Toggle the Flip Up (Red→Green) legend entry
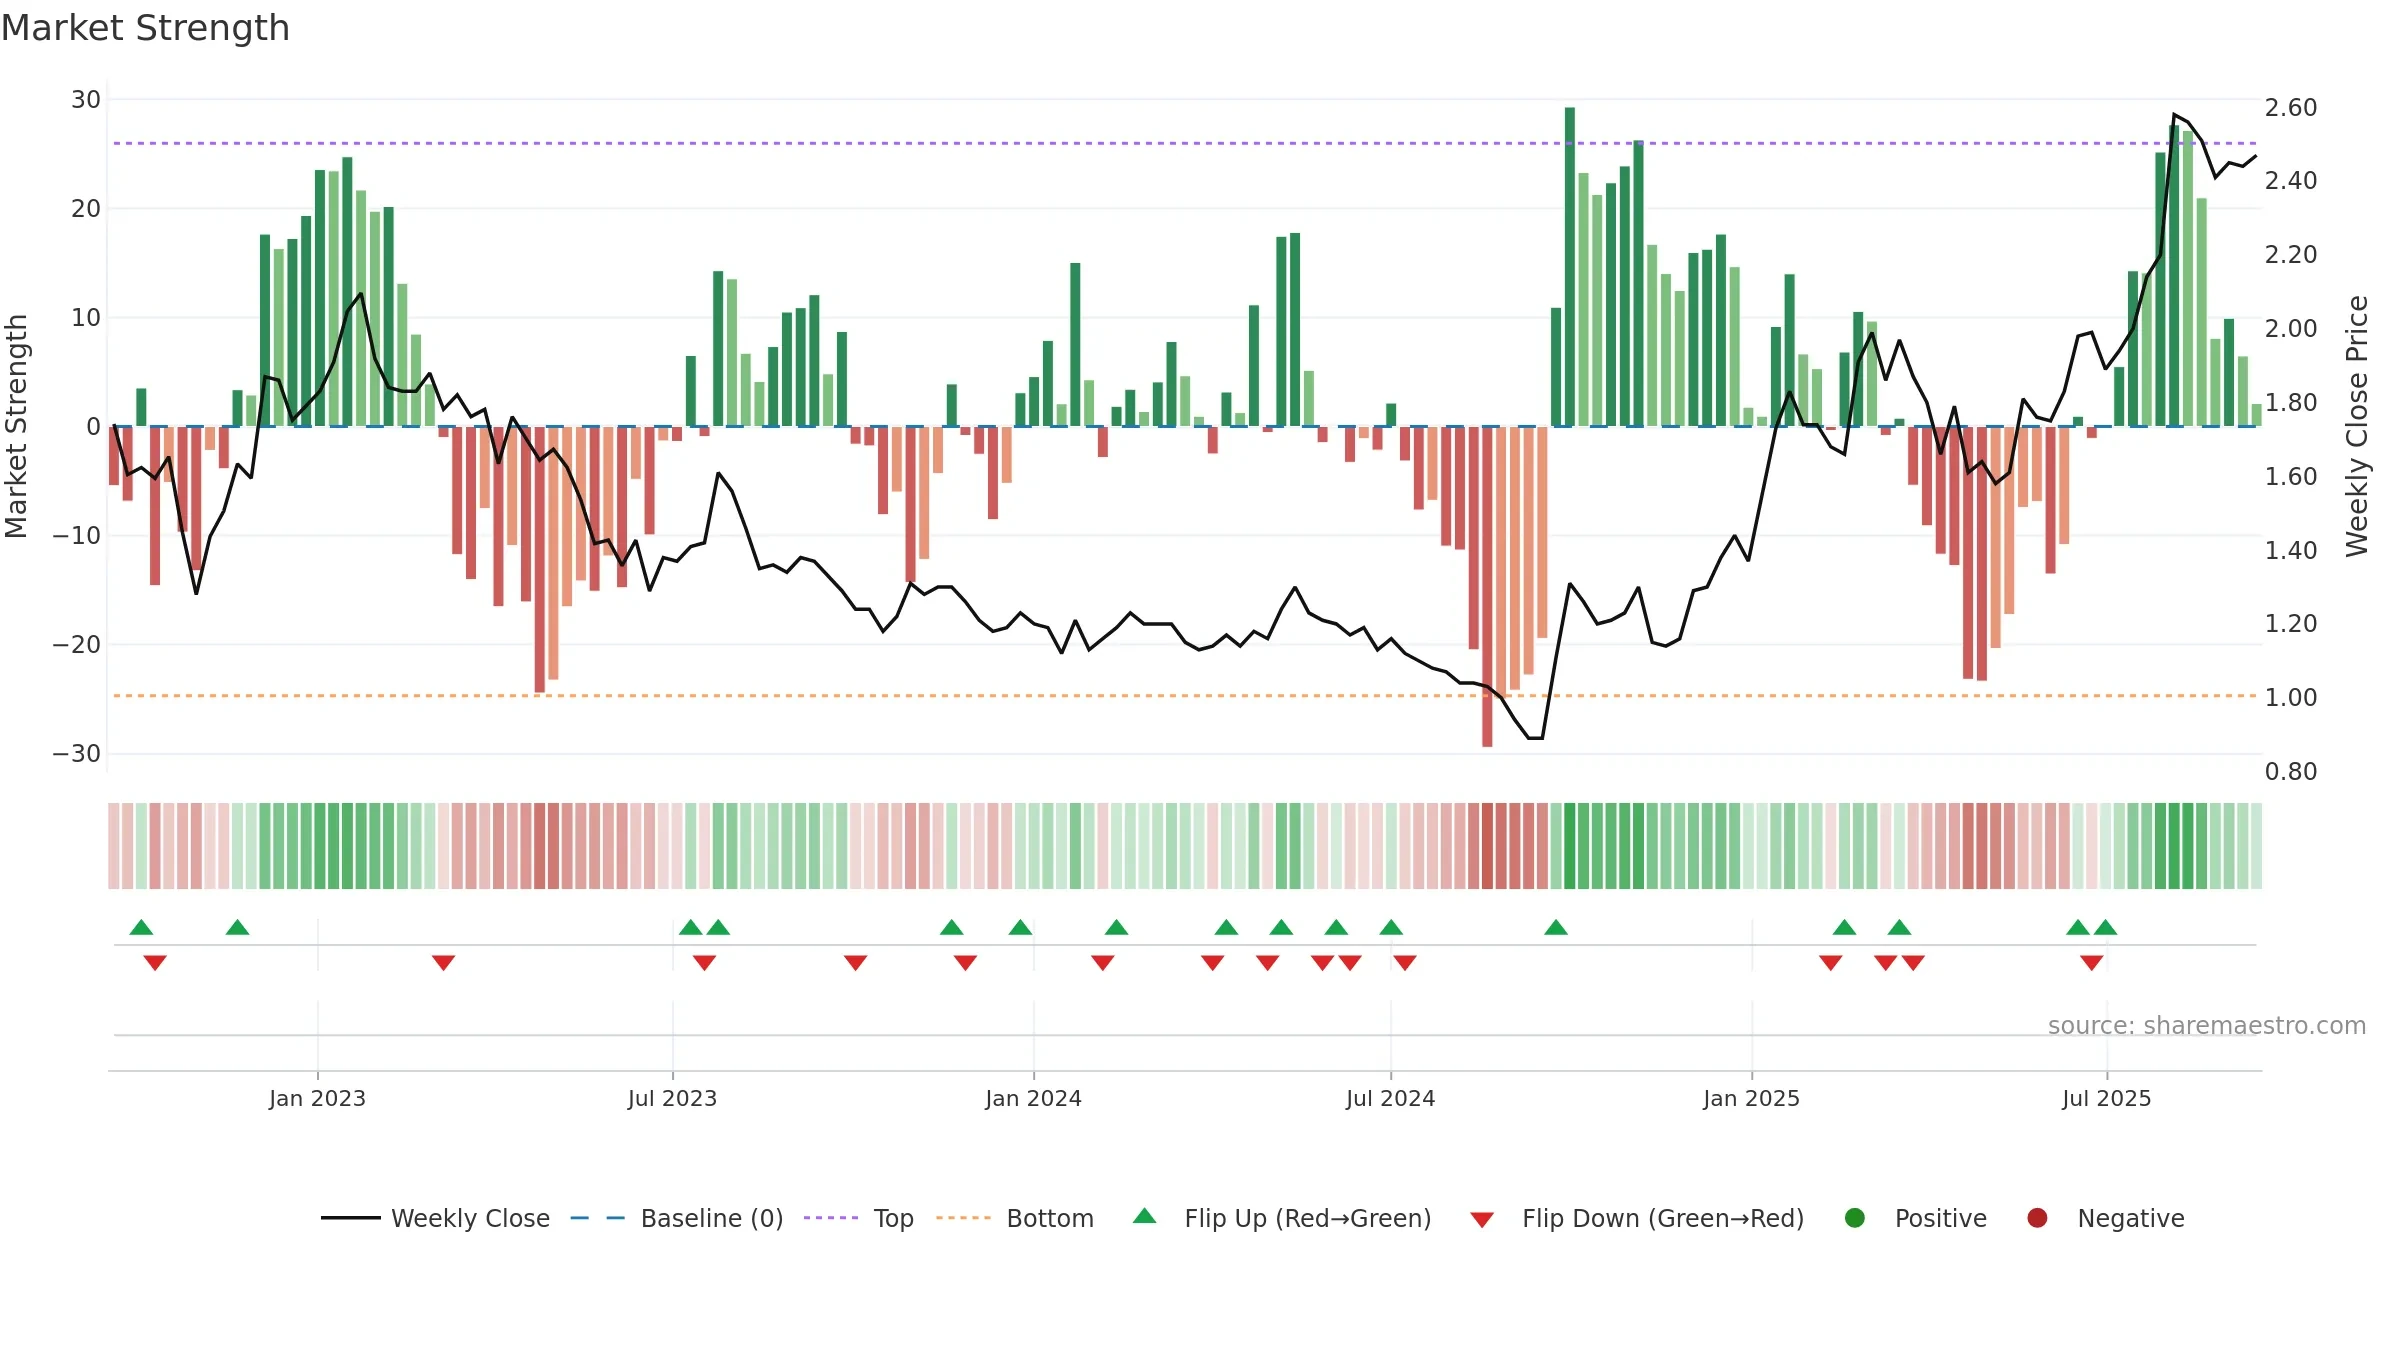2400x1350 pixels. [1282, 1218]
